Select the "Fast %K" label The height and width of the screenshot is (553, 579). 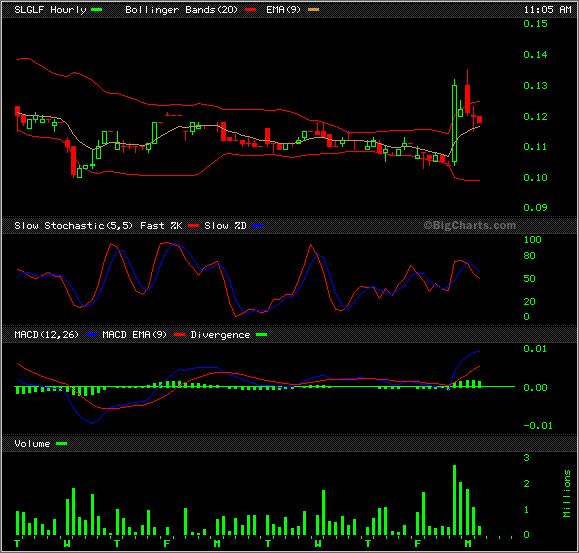(161, 226)
